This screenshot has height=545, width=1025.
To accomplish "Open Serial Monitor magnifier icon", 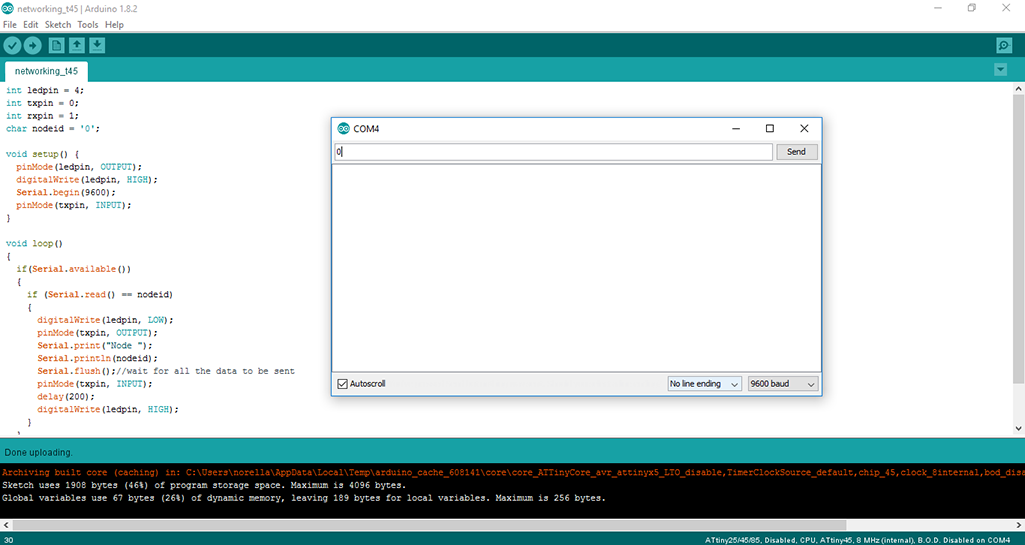I will tap(1004, 45).
